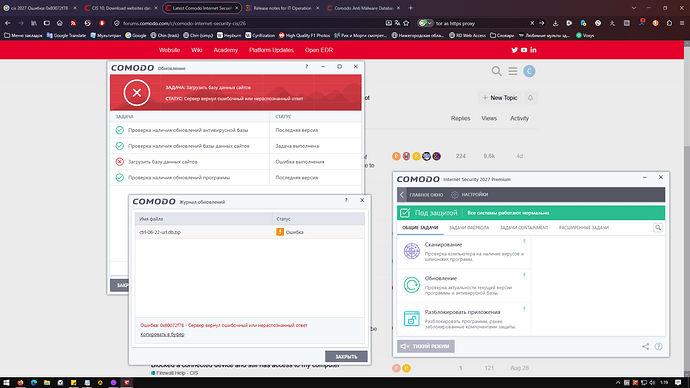Open the Scan task icon
Viewport: 690px width, 388px height.
click(x=411, y=251)
